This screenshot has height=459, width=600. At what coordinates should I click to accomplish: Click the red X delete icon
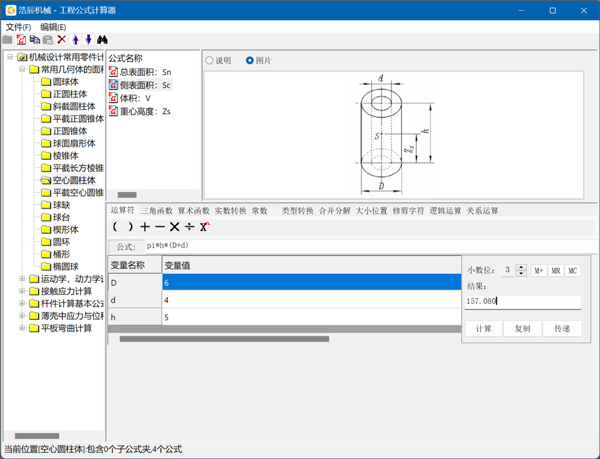[62, 39]
